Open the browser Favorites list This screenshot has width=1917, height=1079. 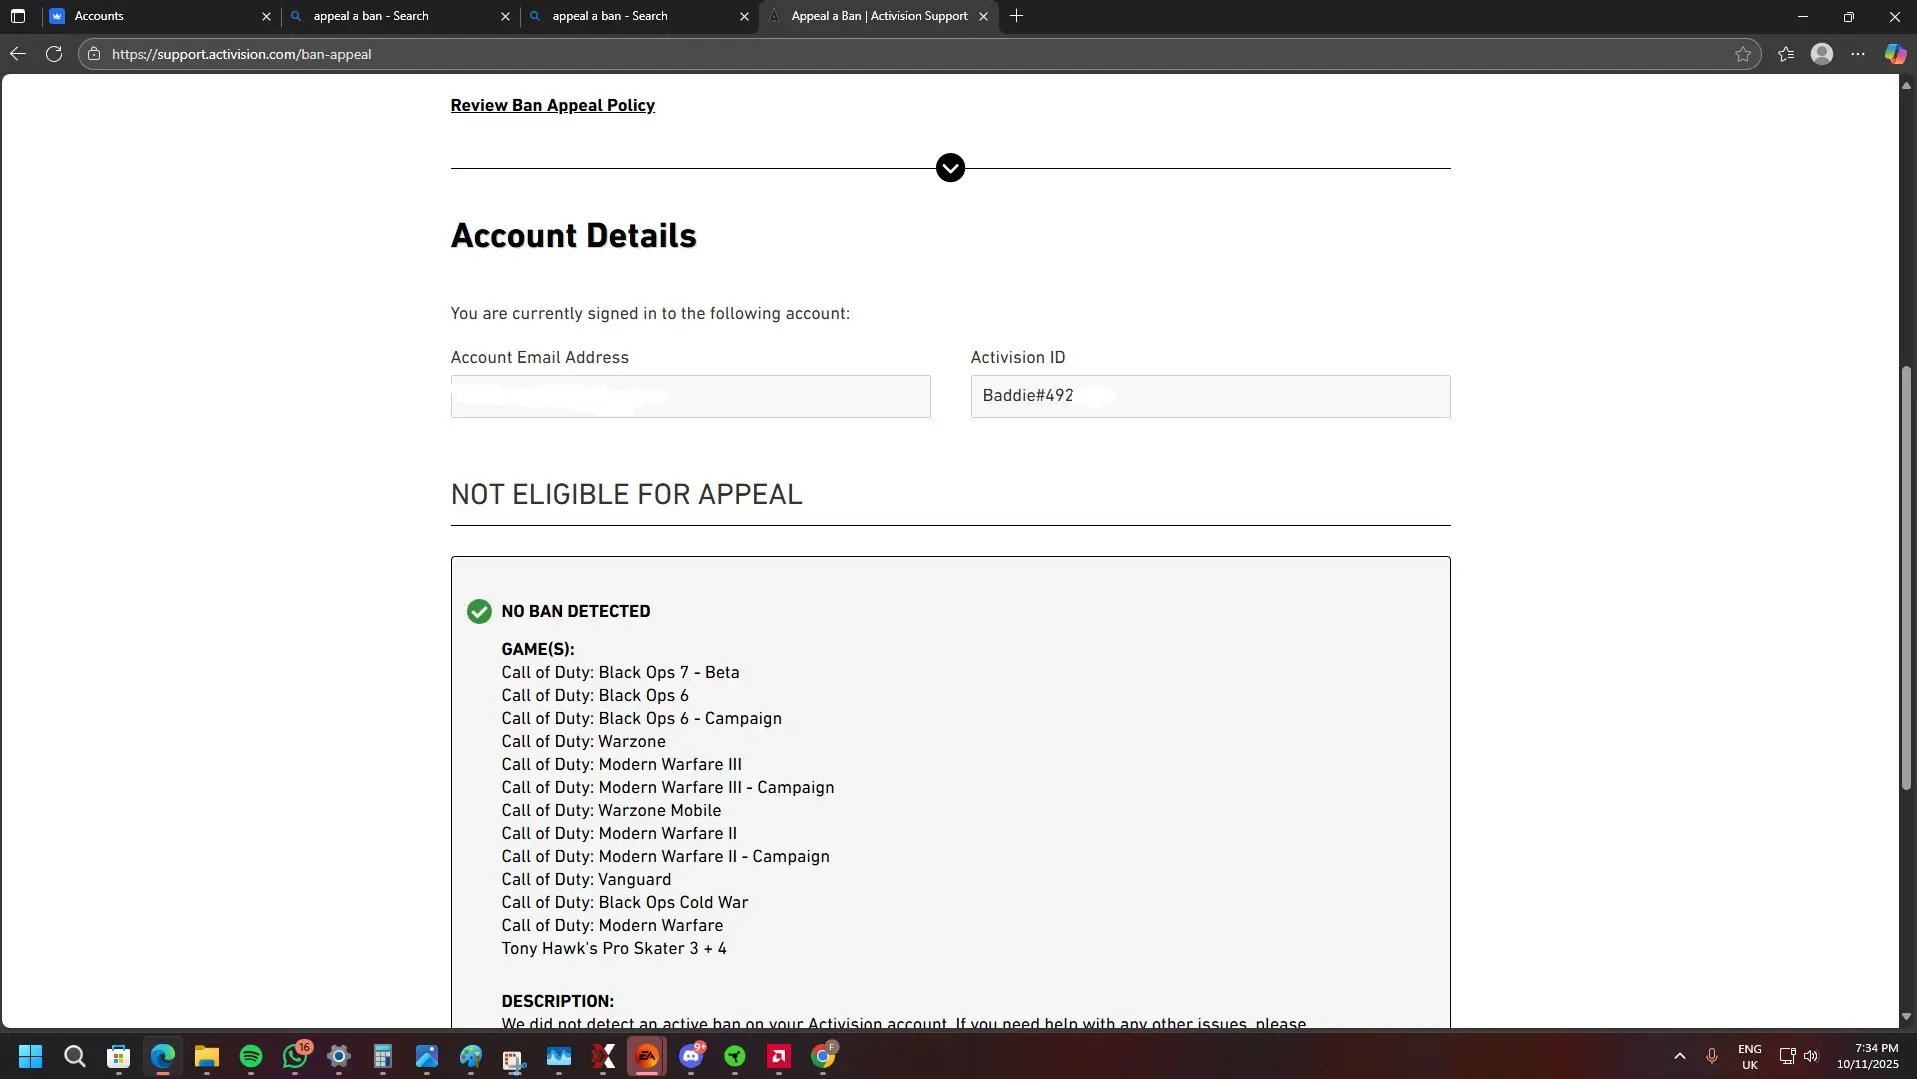(x=1786, y=54)
